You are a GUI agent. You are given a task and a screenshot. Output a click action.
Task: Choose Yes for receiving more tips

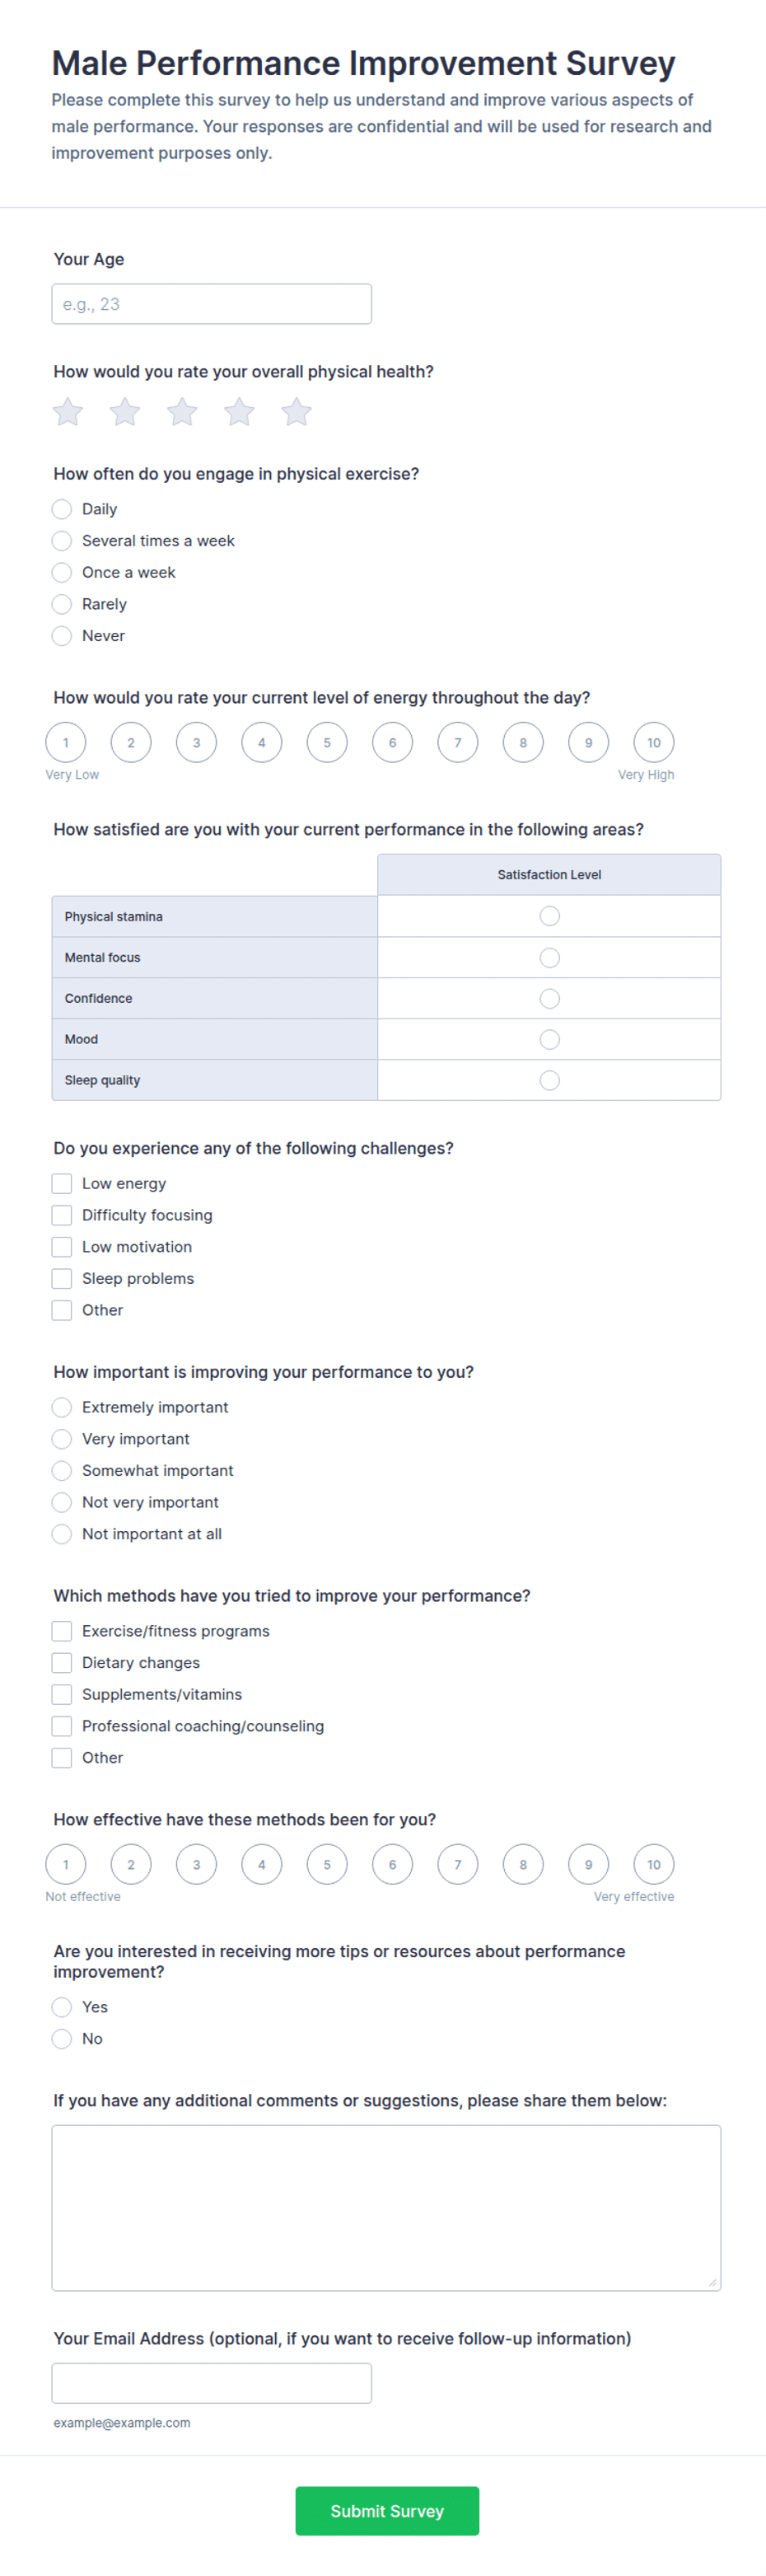[62, 2008]
